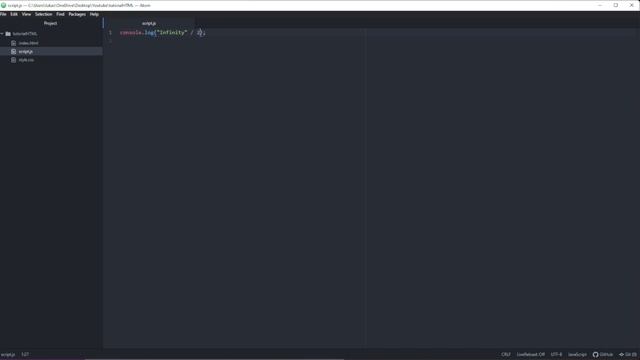Click the style.css file icon
The width and height of the screenshot is (640, 360).
[13, 60]
